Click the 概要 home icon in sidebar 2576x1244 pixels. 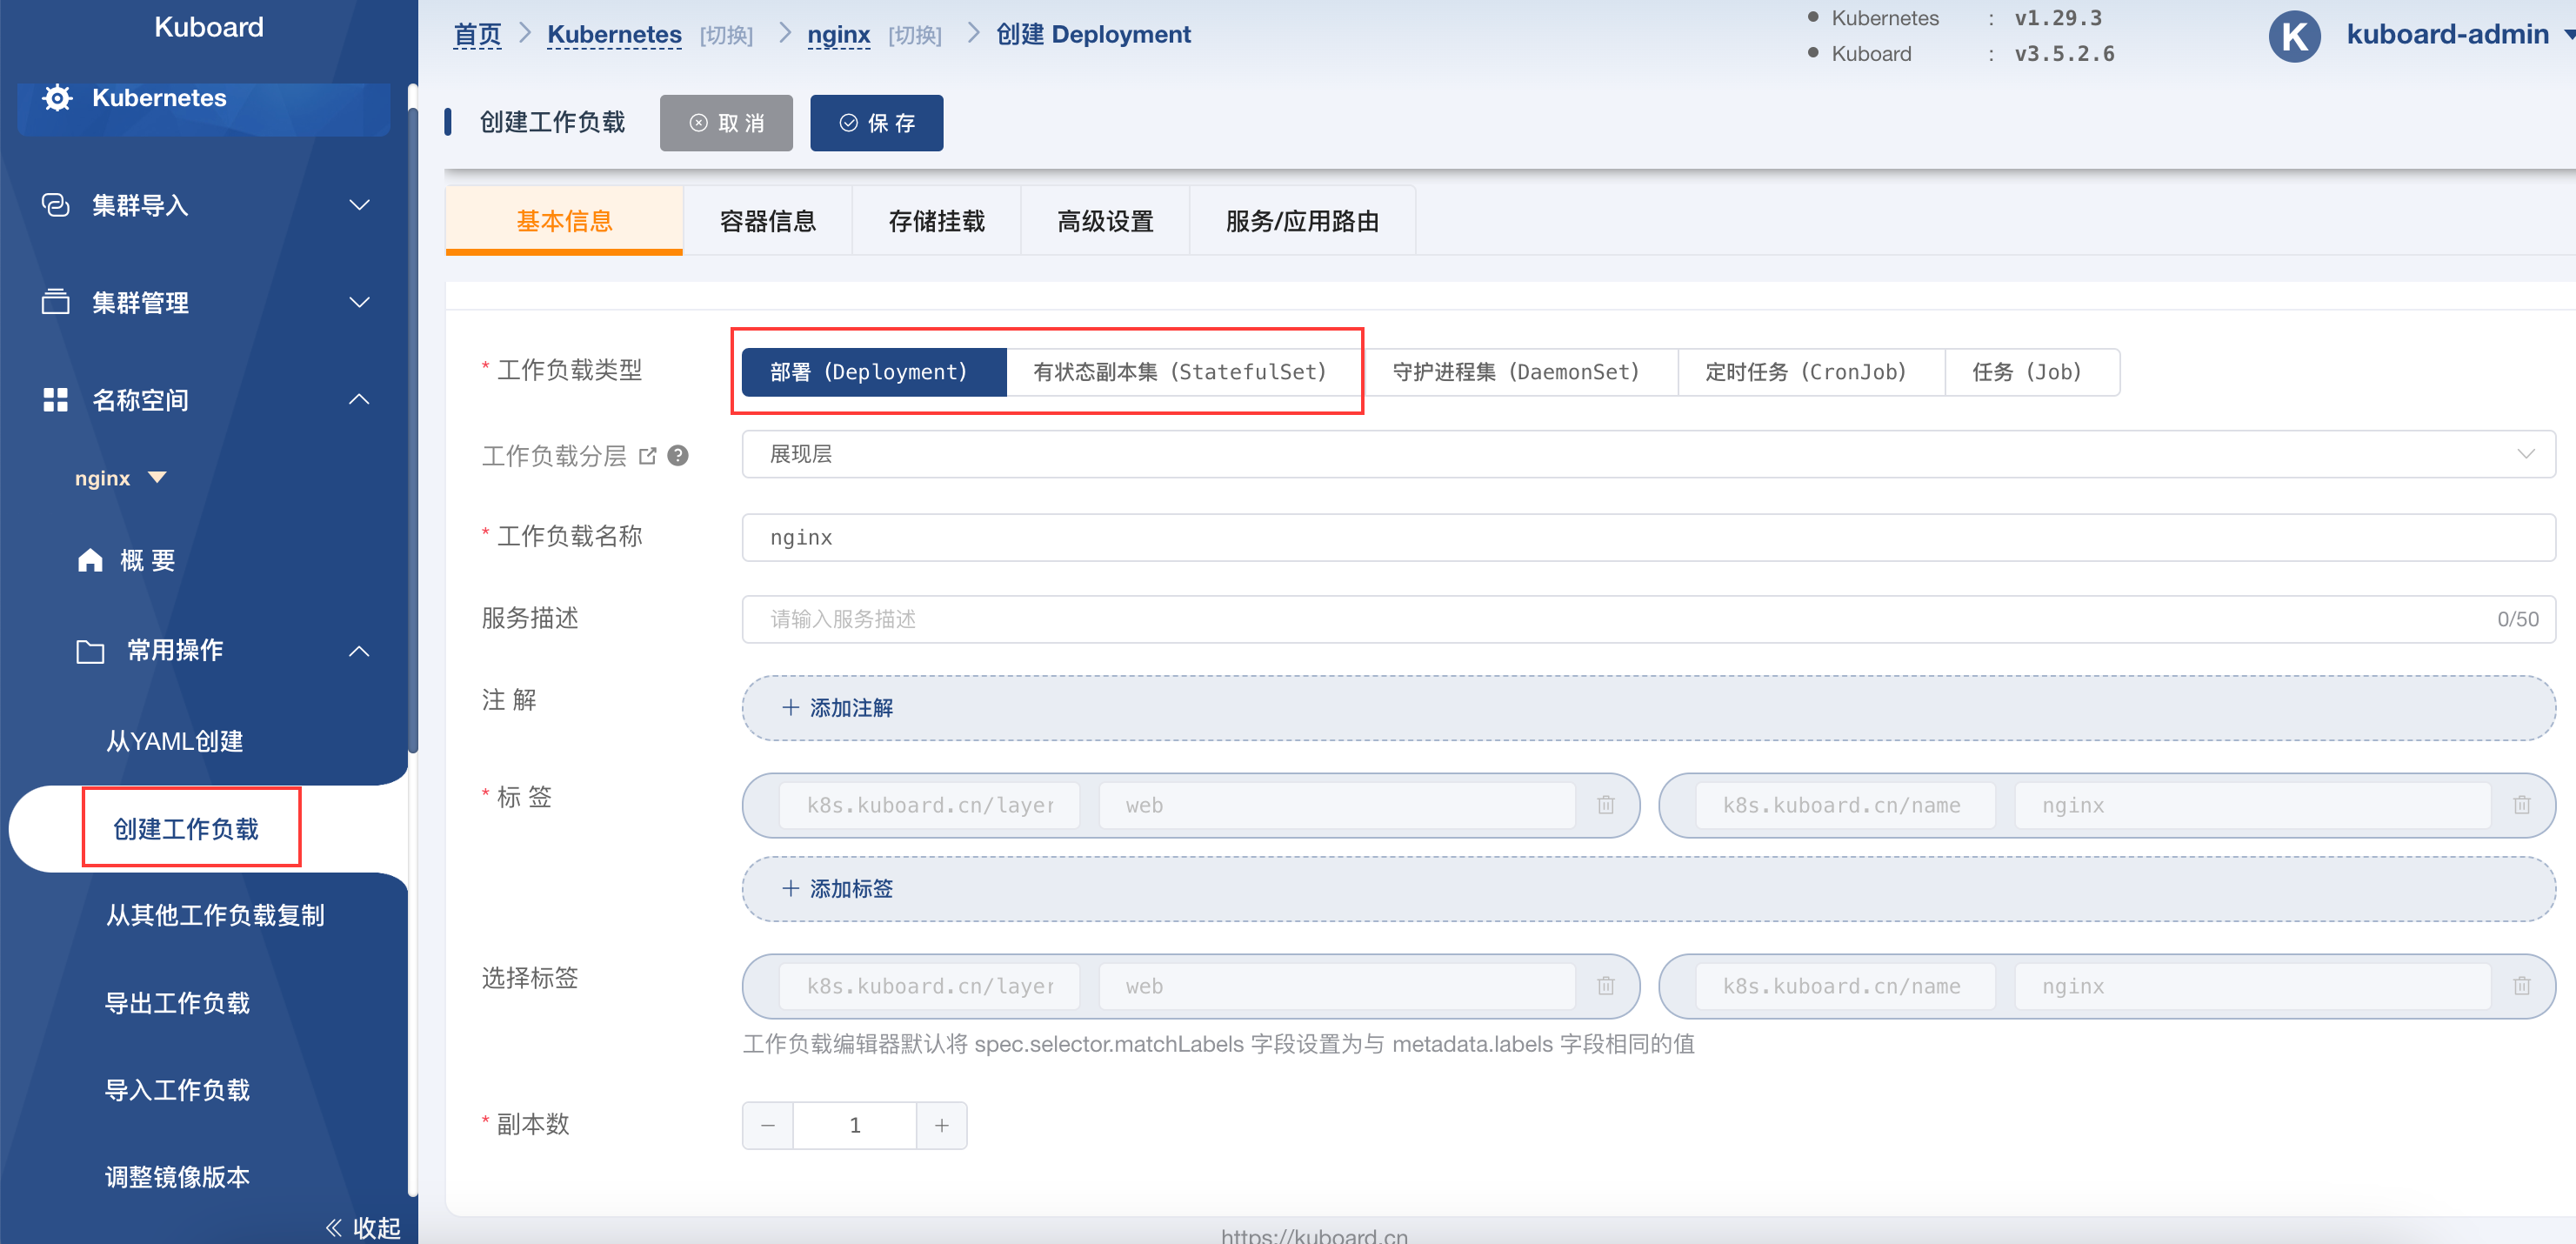[x=90, y=560]
